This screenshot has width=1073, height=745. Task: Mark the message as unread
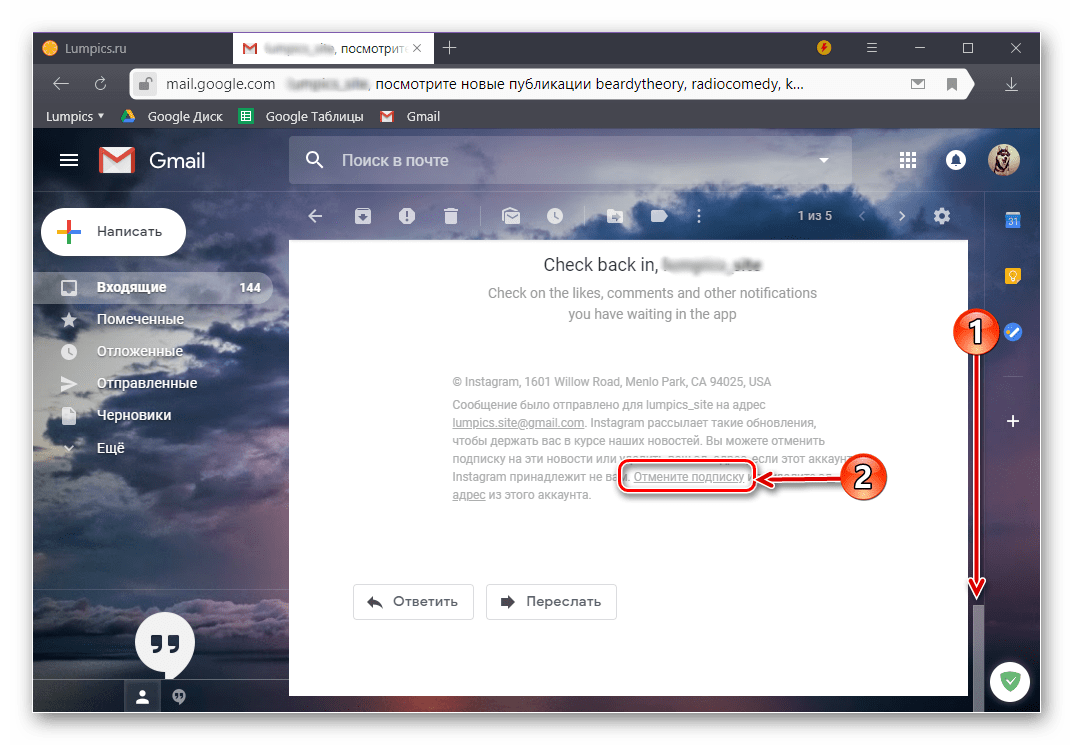[510, 216]
